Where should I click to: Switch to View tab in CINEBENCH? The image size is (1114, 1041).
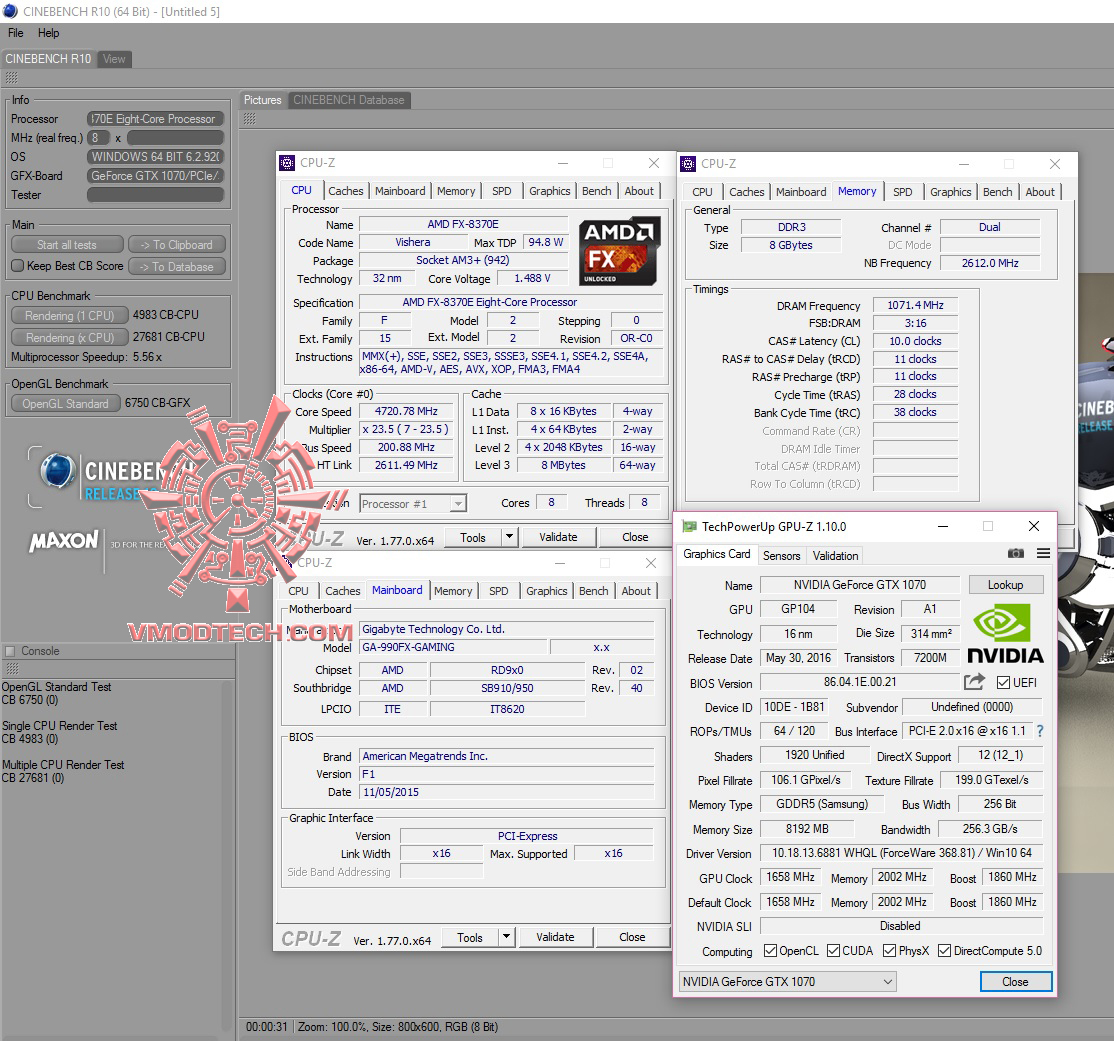(x=114, y=59)
